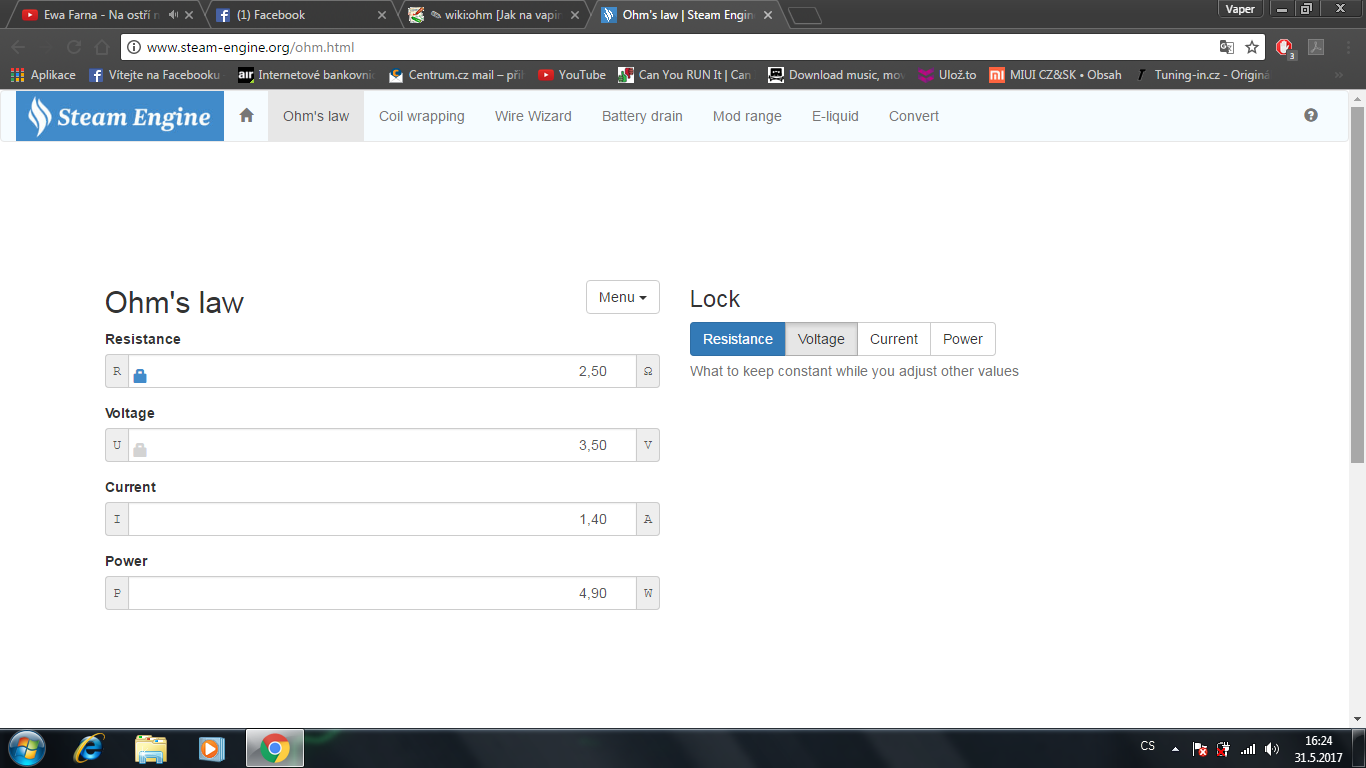Viewport: 1366px width, 768px height.
Task: Lock the Resistance value
Action: coord(737,339)
